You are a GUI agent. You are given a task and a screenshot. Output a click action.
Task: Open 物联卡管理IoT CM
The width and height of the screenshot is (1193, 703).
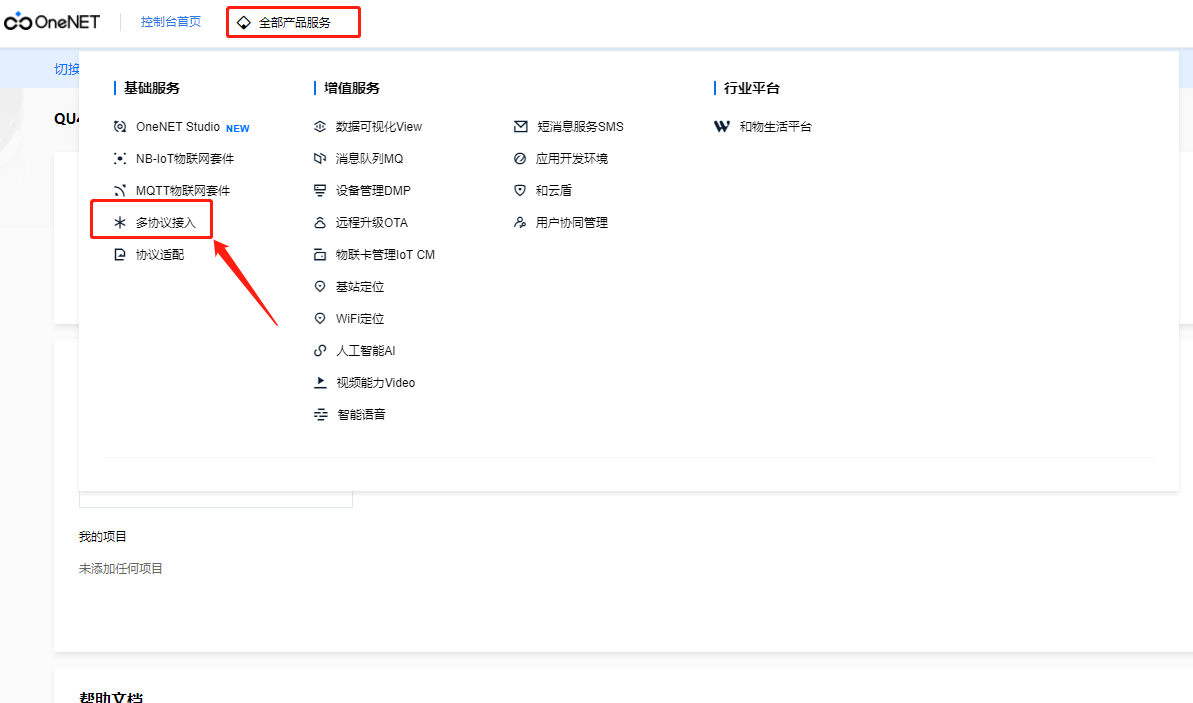(x=386, y=255)
